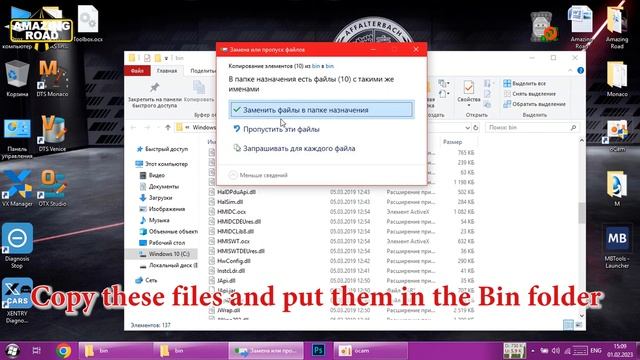Click the Свойства properties icon in the ribbon
Viewport: 640px width, 360px height.
pos(469,87)
